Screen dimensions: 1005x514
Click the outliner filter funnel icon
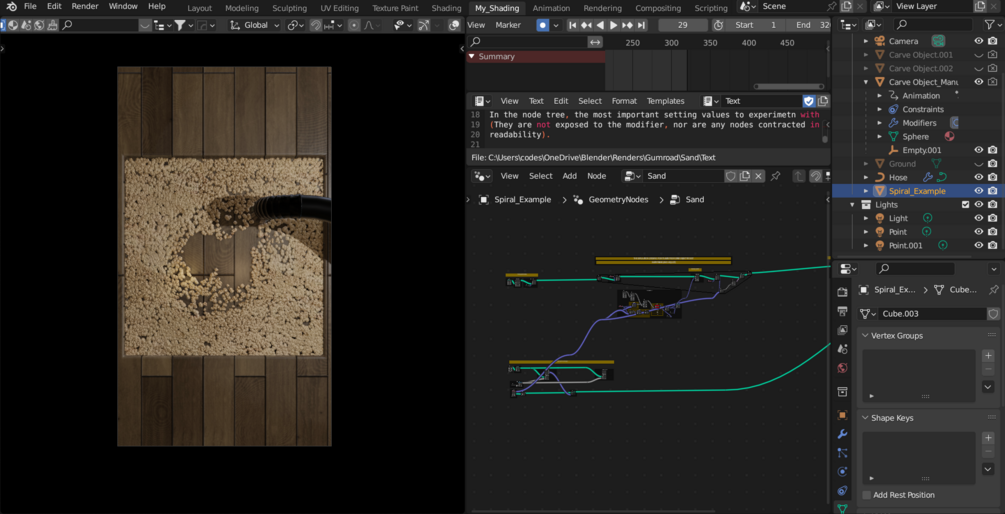(989, 25)
